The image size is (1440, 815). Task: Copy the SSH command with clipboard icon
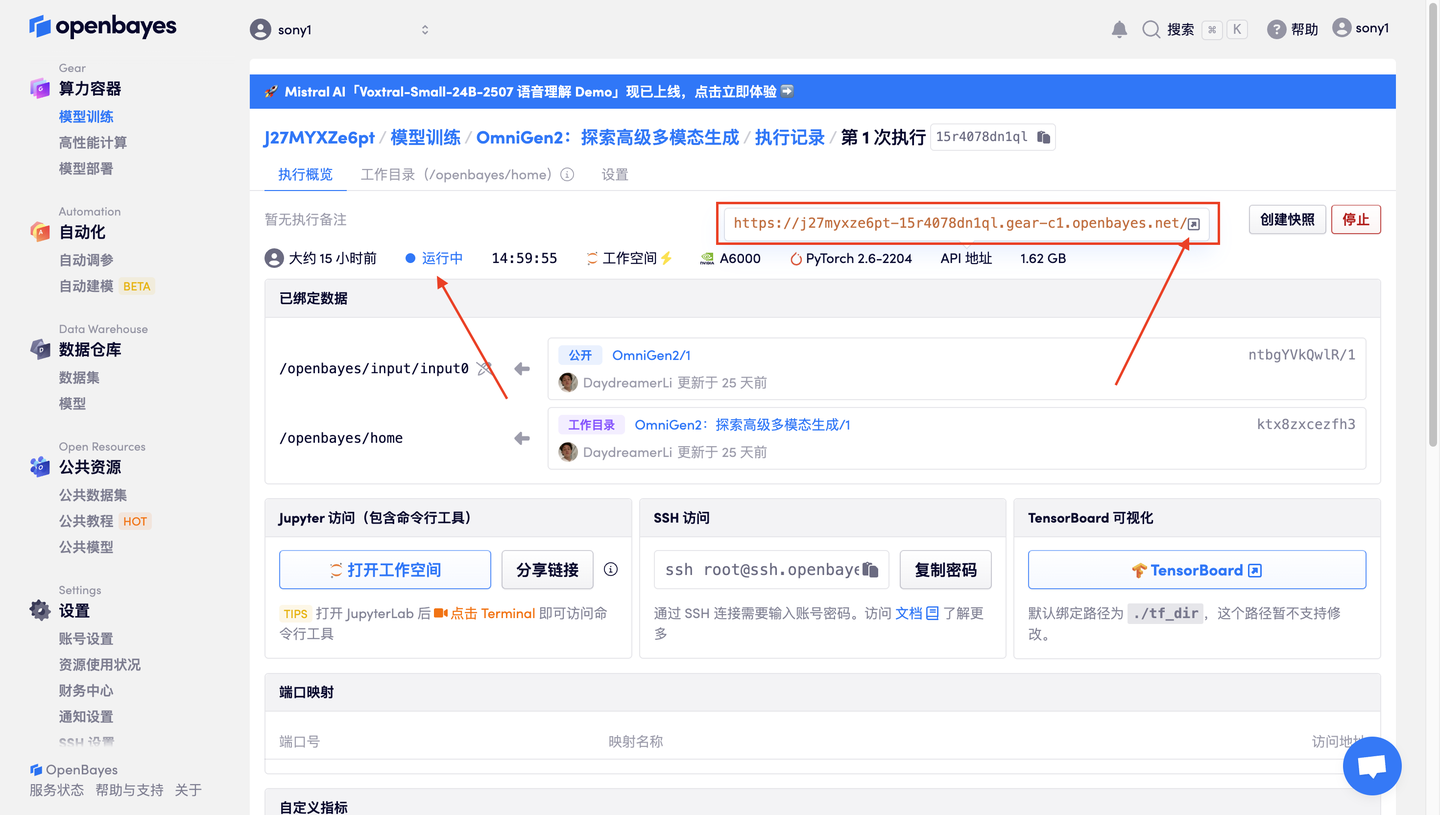[x=870, y=569]
